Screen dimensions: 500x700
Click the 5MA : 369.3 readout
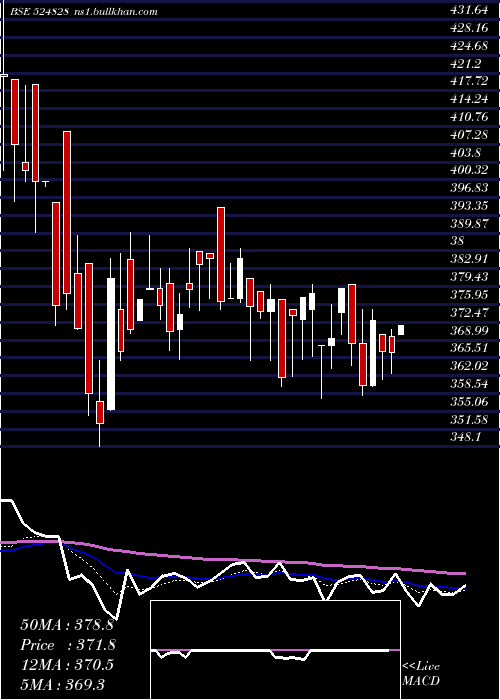(x=62, y=684)
